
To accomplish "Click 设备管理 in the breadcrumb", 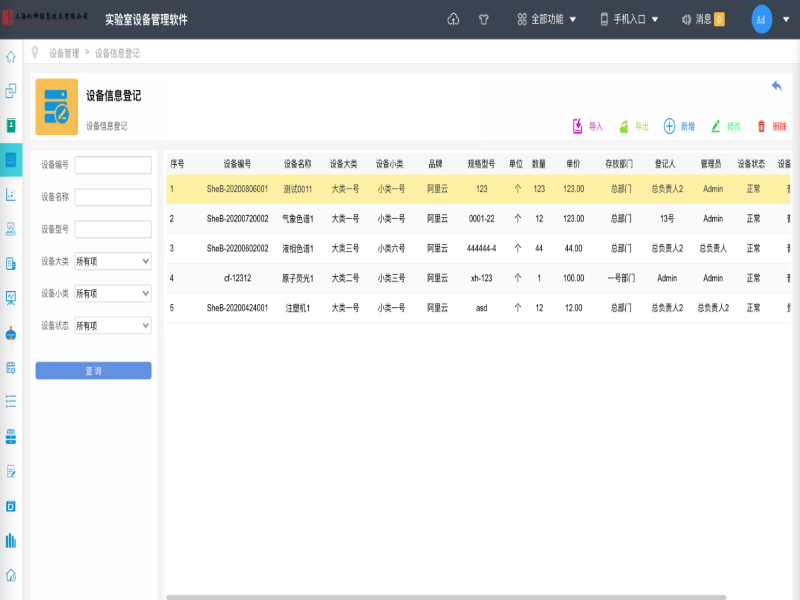I will [x=64, y=53].
